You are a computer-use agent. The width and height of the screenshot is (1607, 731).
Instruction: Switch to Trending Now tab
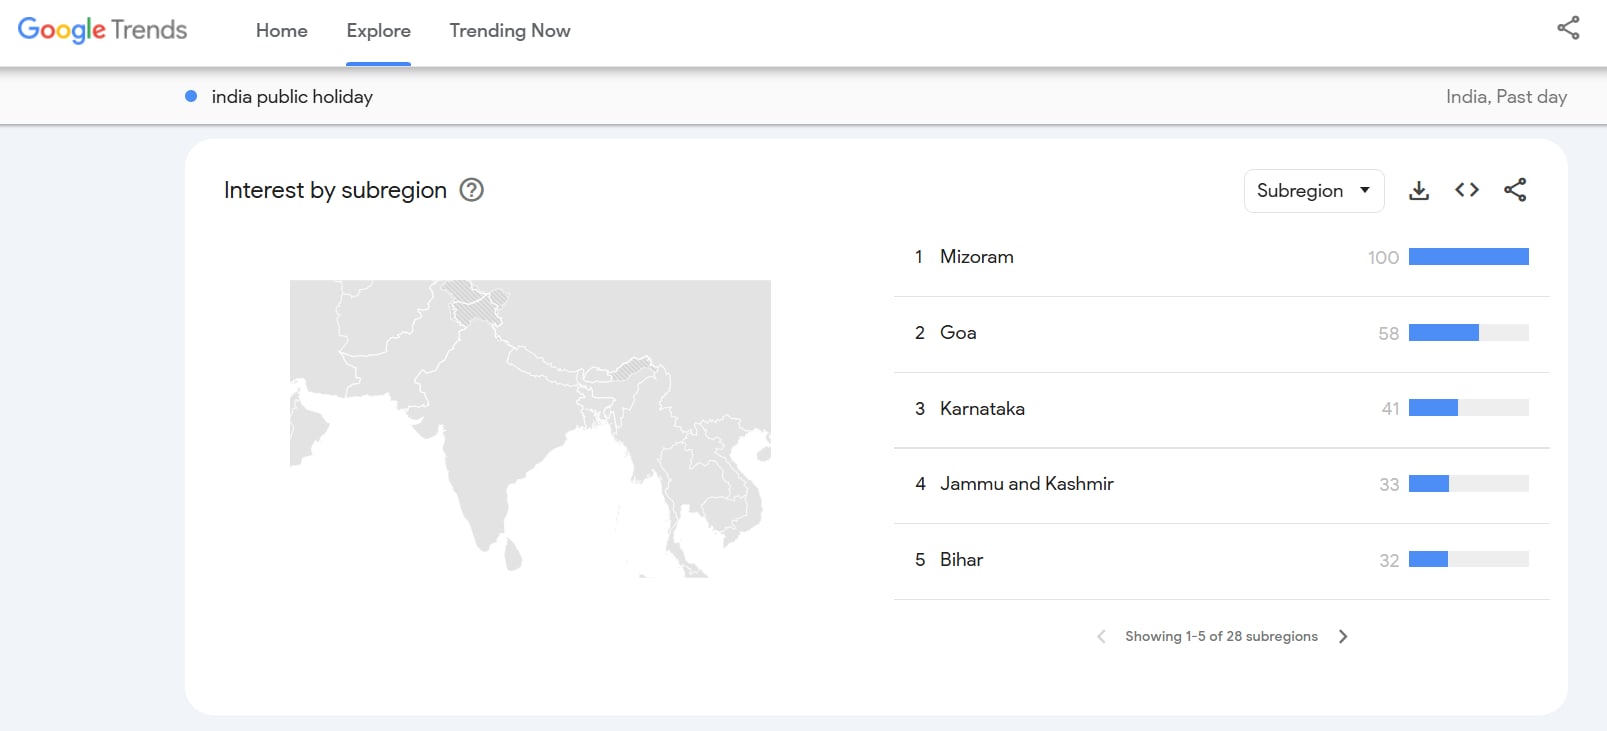pyautogui.click(x=509, y=31)
